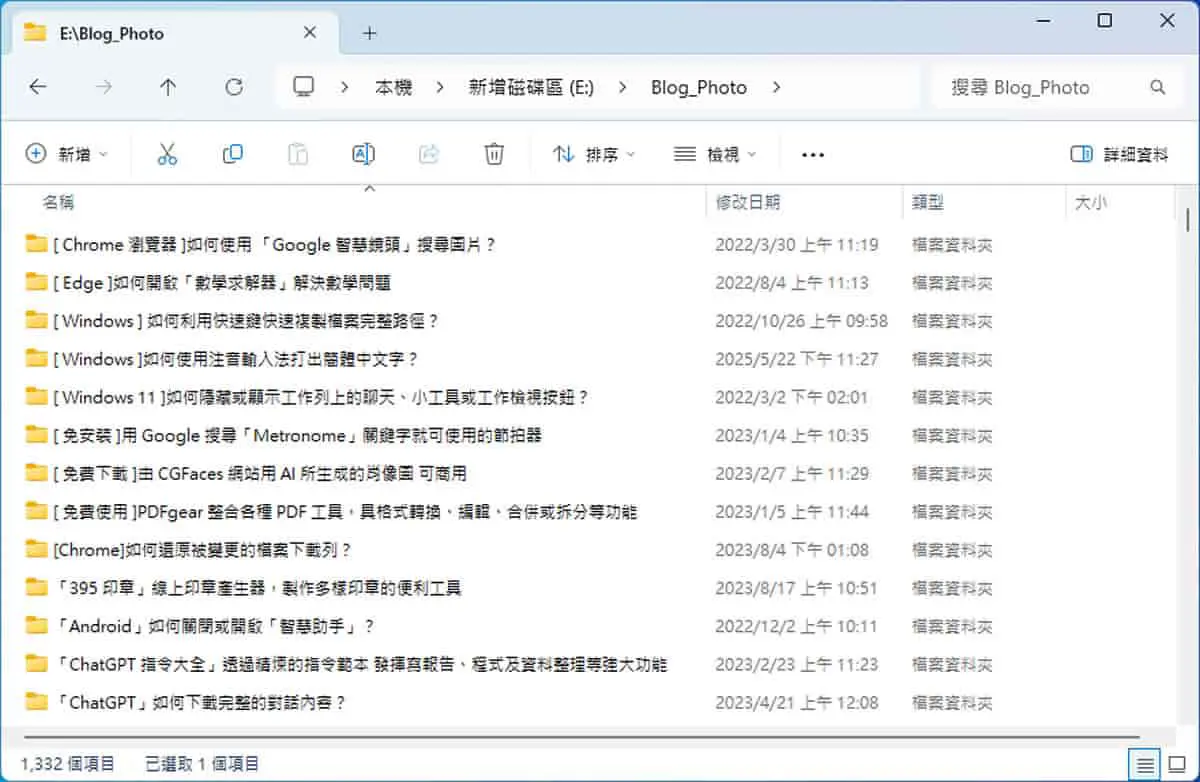1200x782 pixels.
Task: Sort by the 修改日期 column header
Action: [748, 202]
